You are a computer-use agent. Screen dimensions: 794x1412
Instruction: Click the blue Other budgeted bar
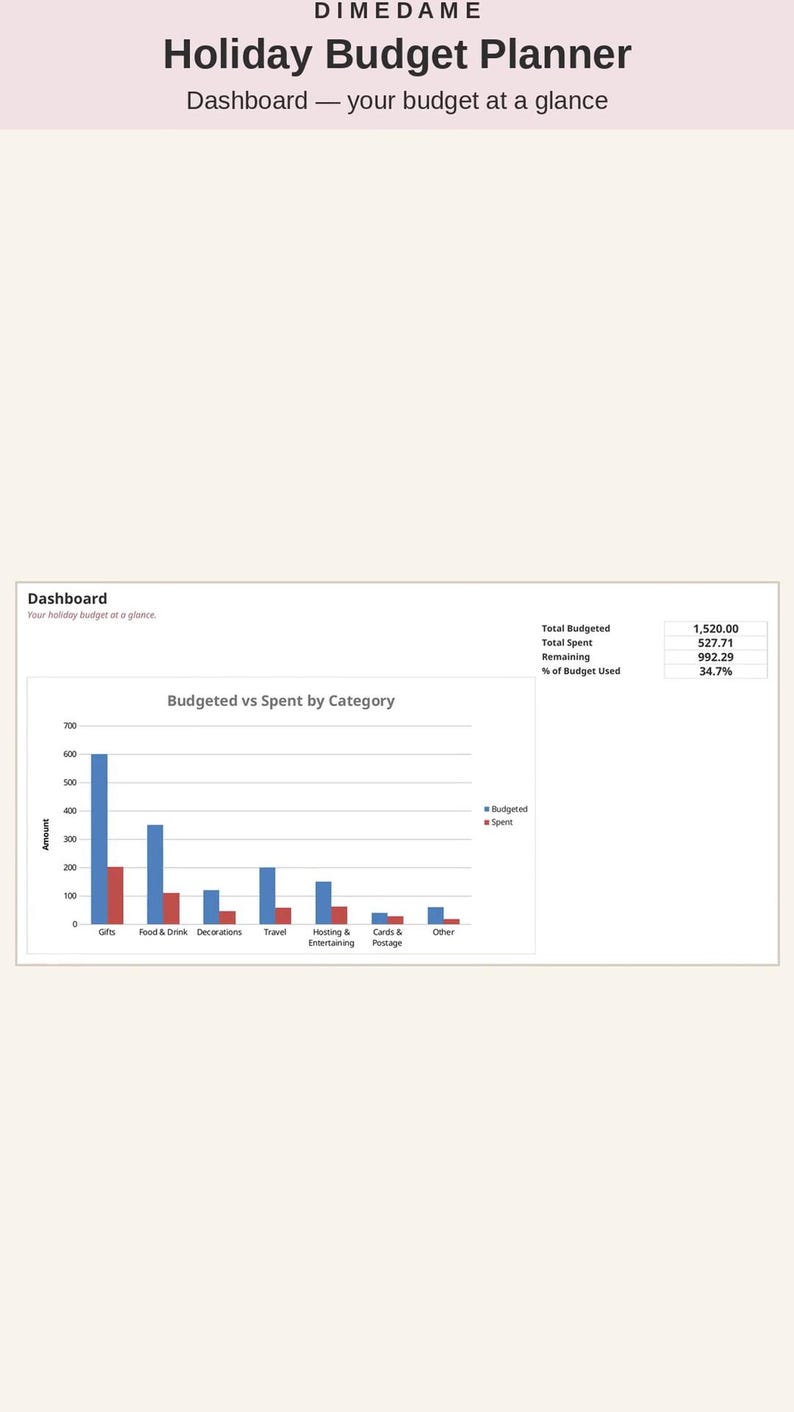point(435,916)
